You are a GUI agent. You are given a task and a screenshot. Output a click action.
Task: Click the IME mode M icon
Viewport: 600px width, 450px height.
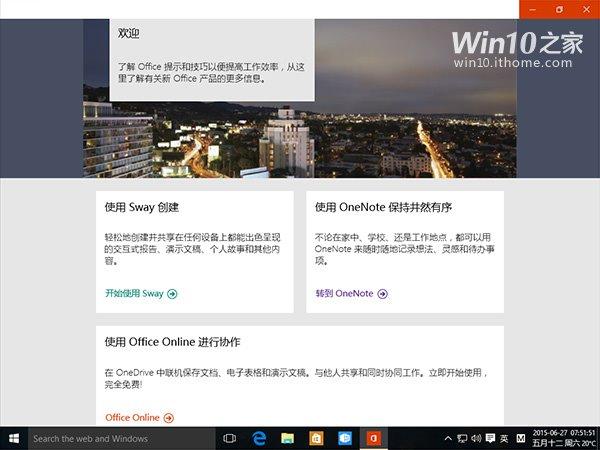click(x=520, y=439)
